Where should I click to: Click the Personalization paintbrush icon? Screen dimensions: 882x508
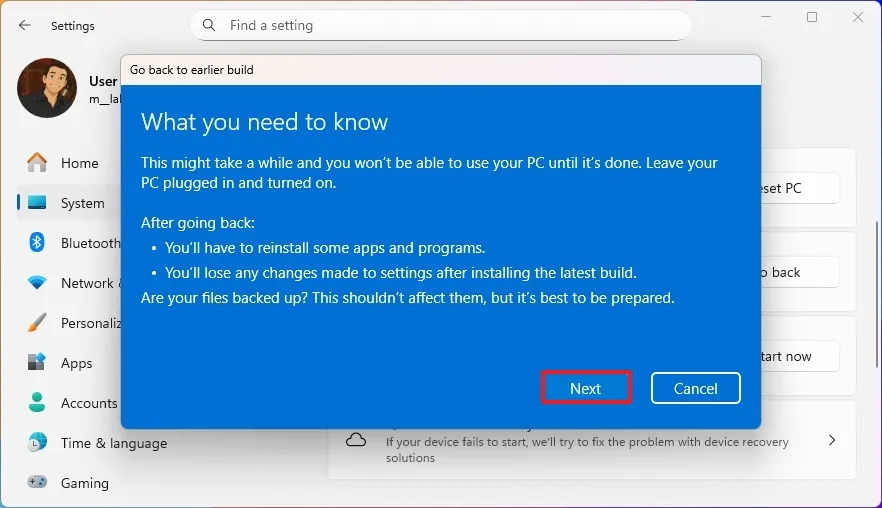tap(37, 322)
